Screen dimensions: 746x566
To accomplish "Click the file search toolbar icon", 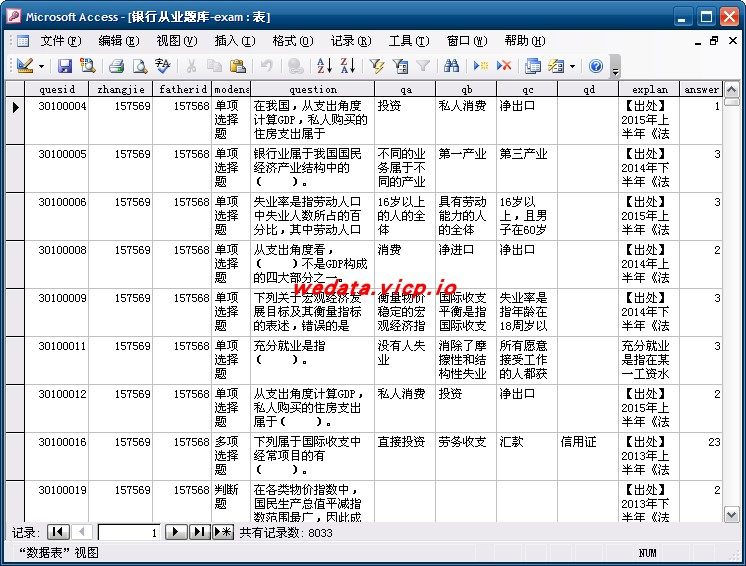I will click(x=88, y=66).
